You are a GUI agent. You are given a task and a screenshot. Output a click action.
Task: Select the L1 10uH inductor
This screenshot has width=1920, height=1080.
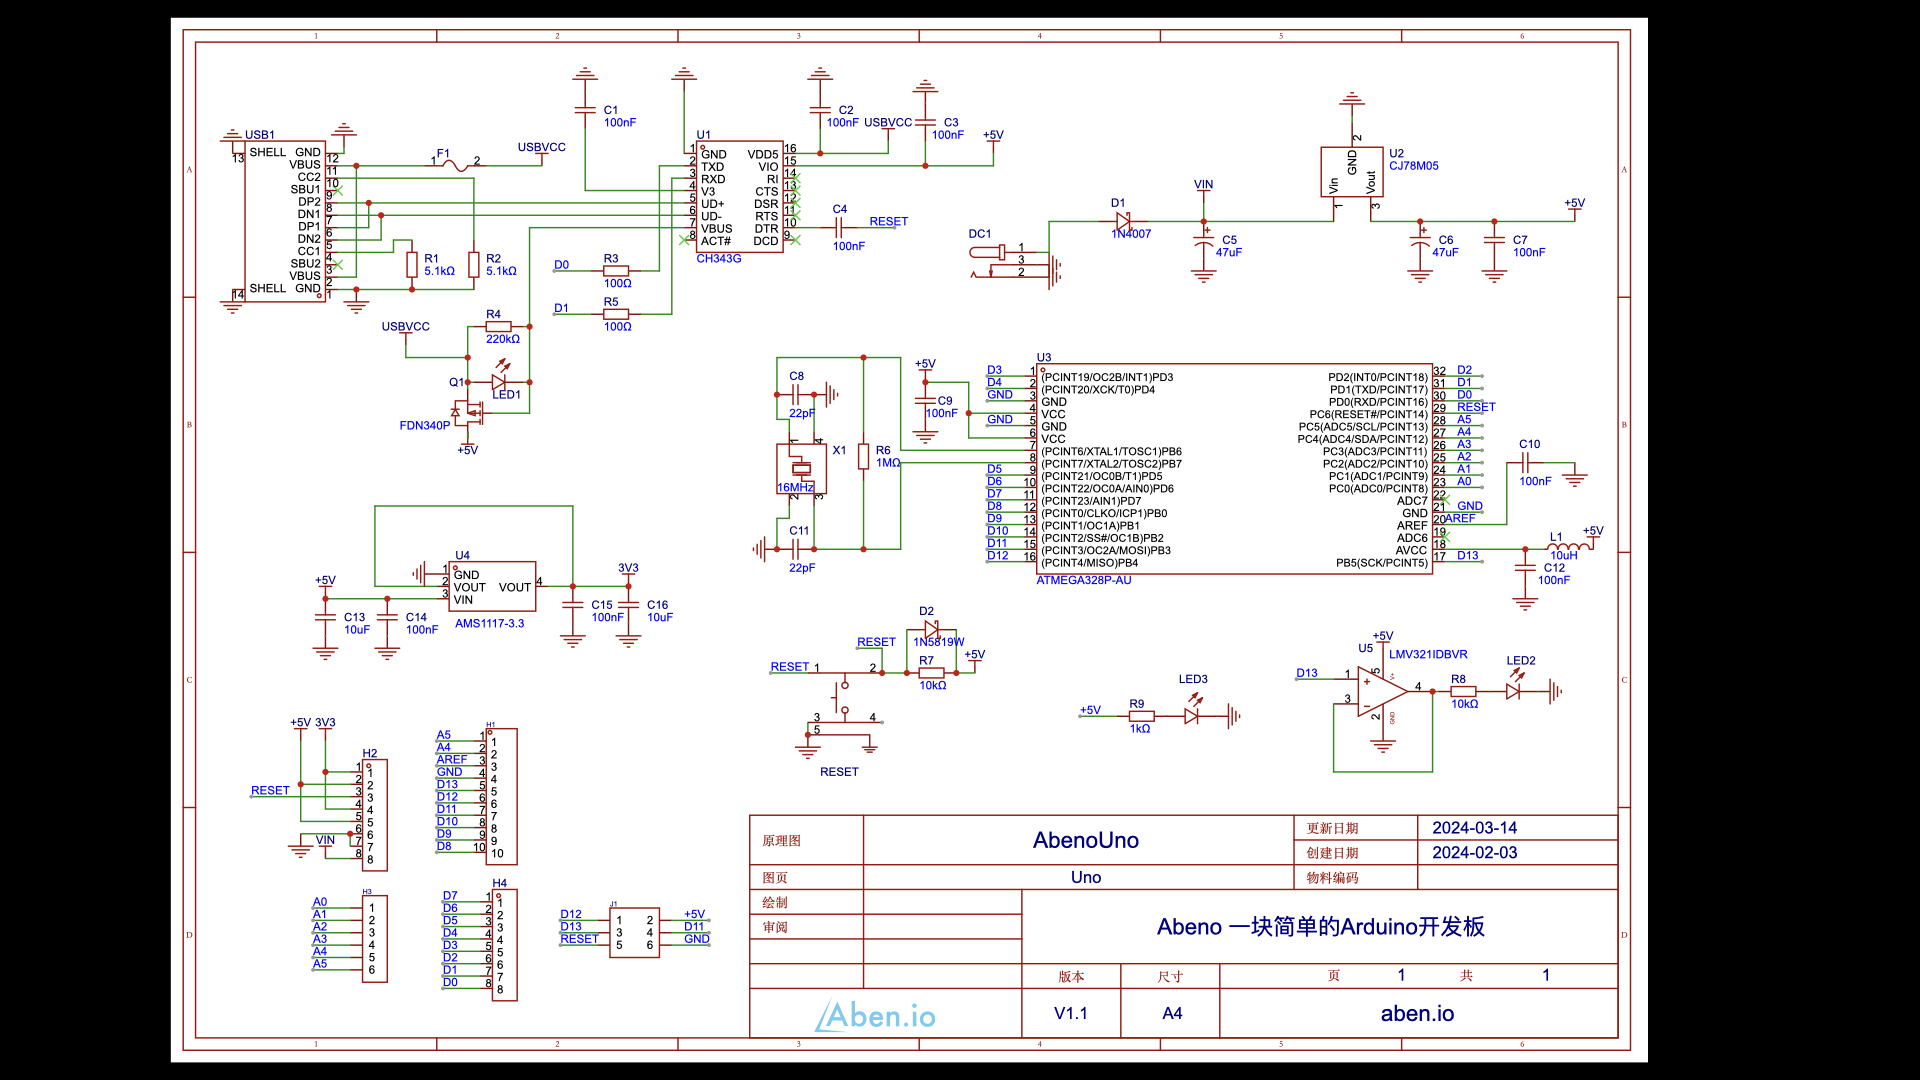(1566, 547)
